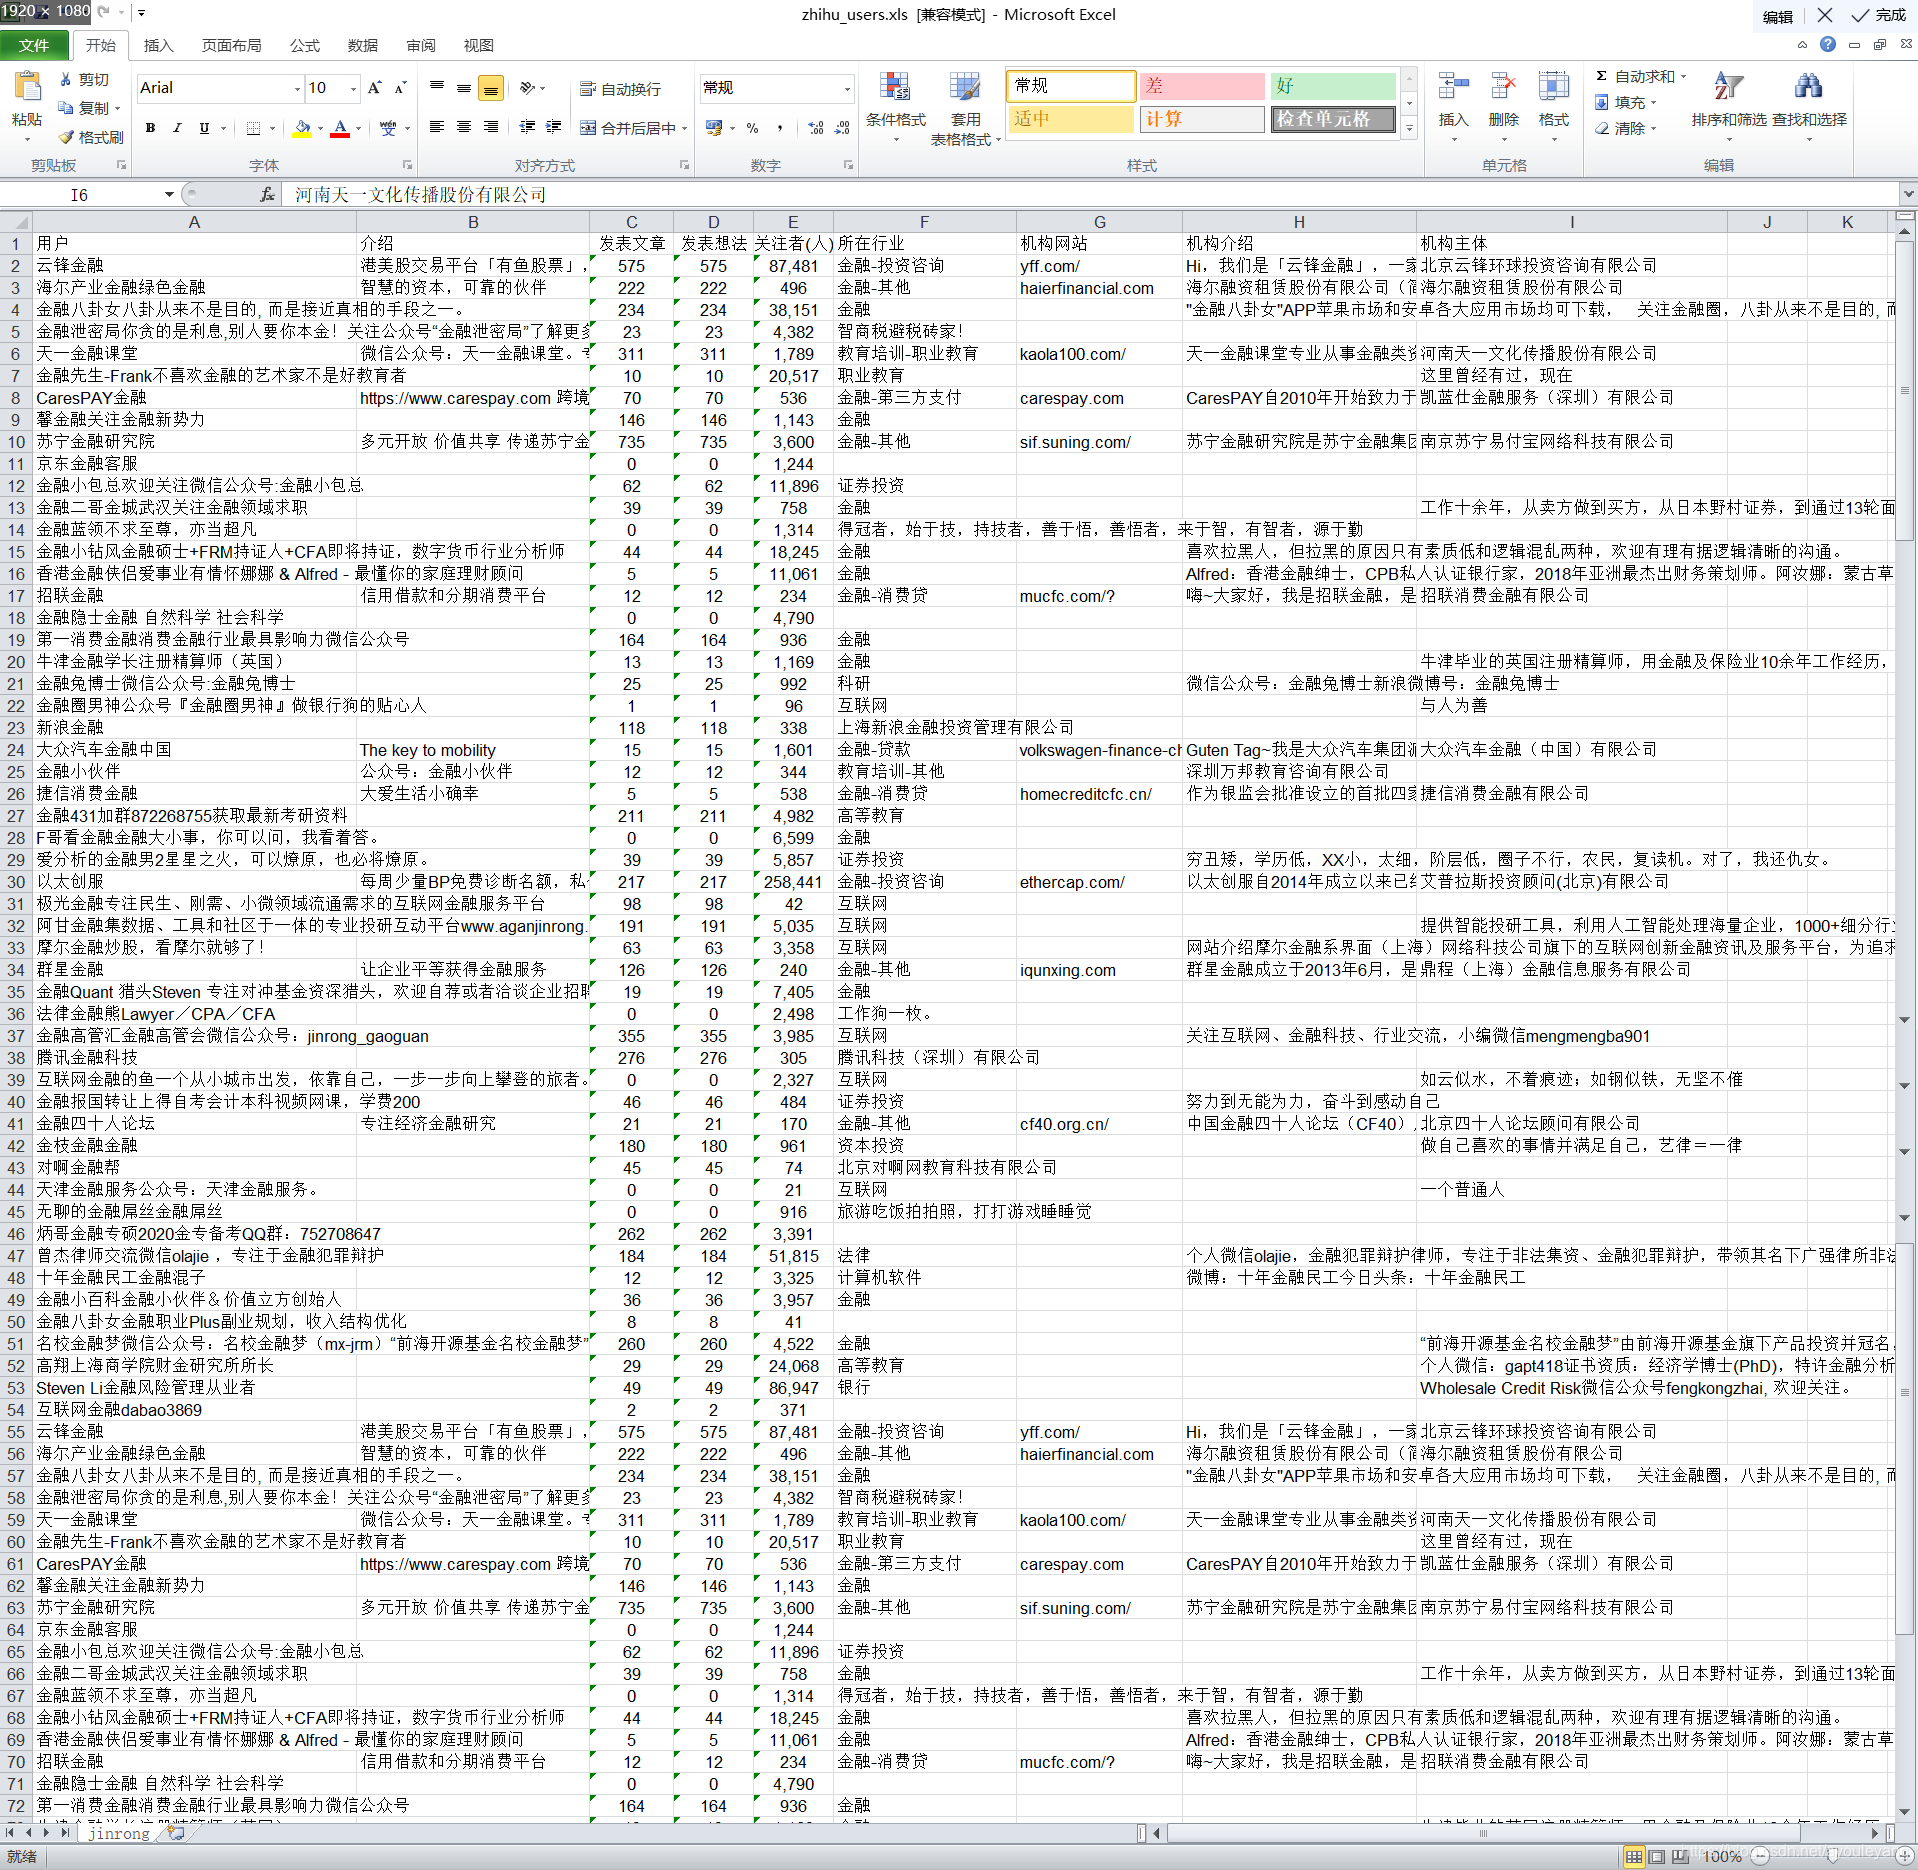Toggle align text left
The height and width of the screenshot is (1870, 1918).
tap(437, 127)
